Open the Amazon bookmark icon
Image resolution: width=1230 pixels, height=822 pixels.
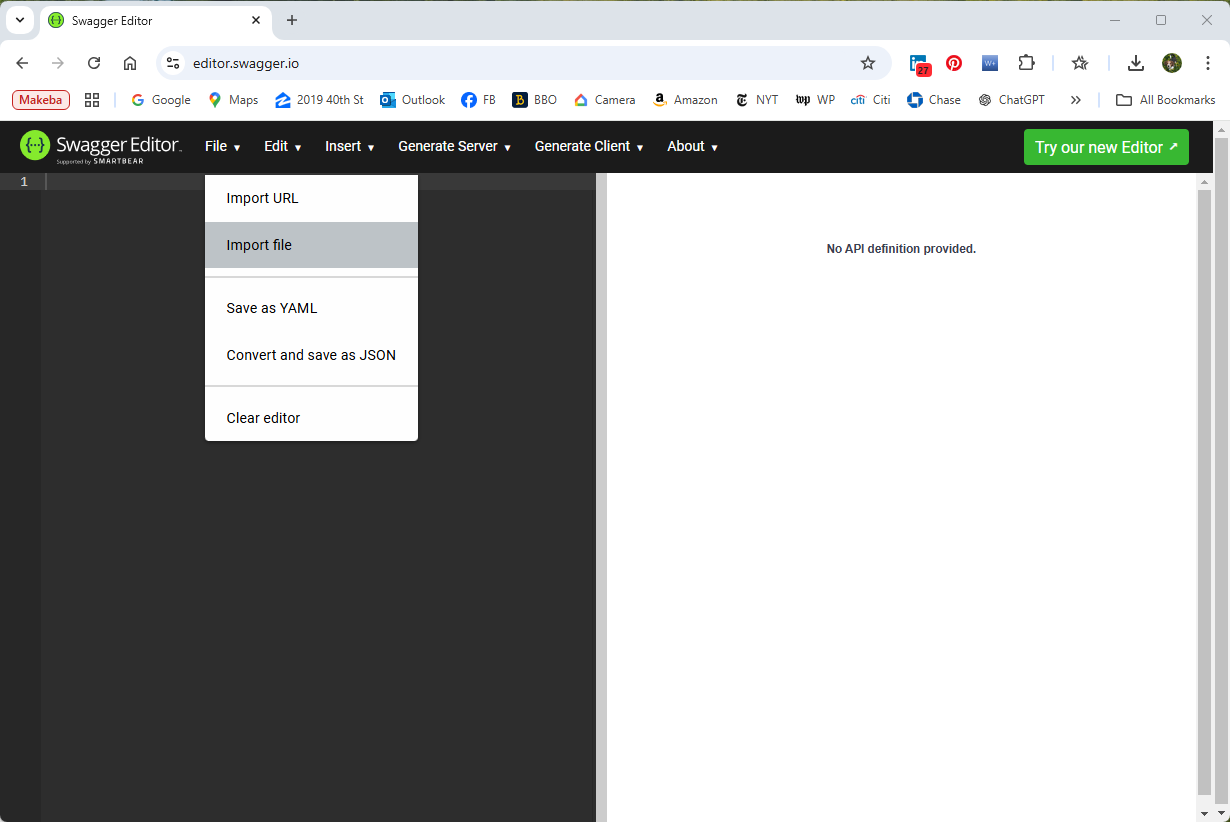point(659,99)
